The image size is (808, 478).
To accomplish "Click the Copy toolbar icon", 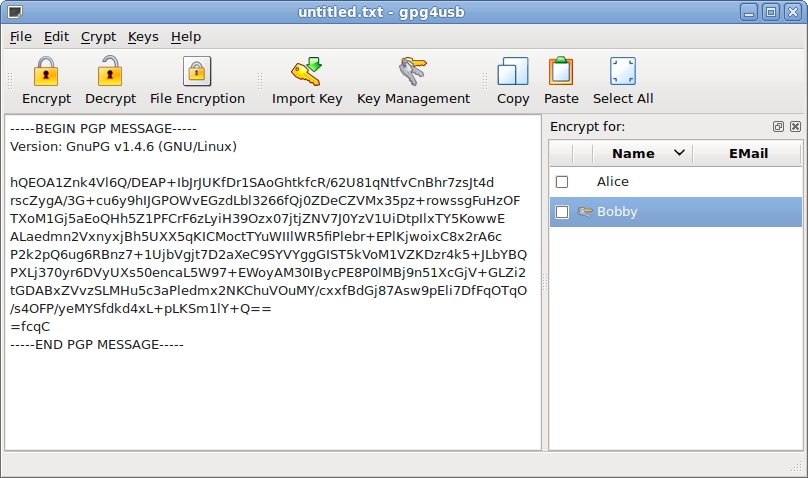I will (x=513, y=72).
